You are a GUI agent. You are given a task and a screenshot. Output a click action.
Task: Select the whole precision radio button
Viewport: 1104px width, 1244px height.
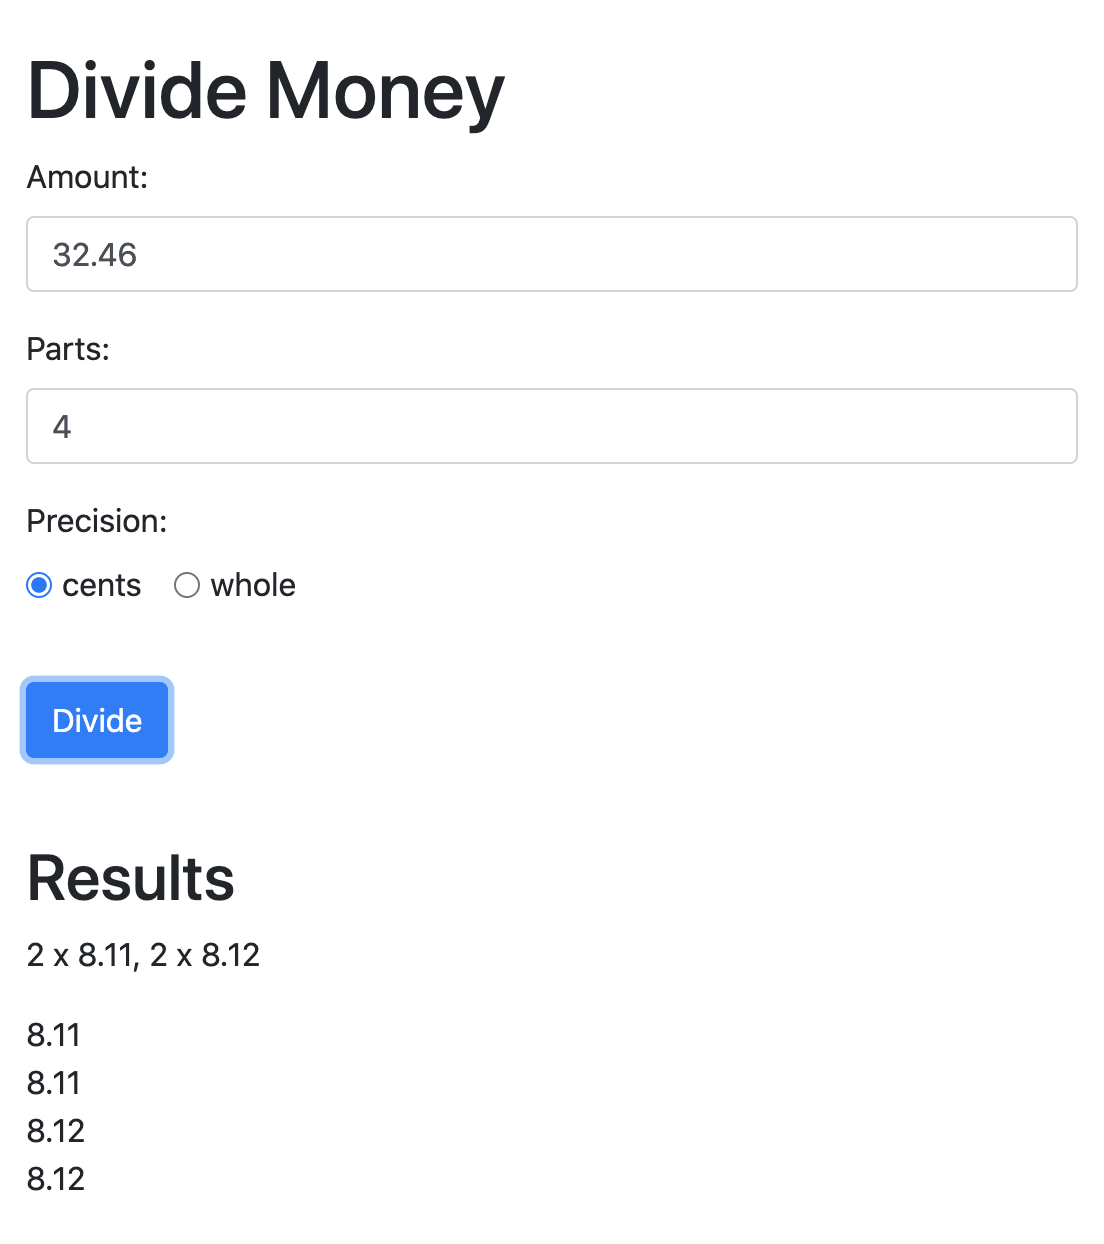(x=187, y=585)
